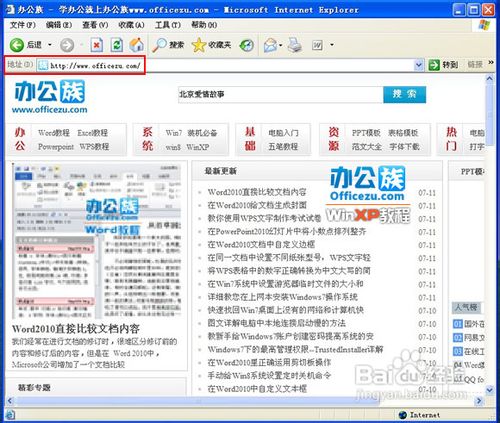Open 五笔教程 link
Screen dimensions: 500x423
[x=283, y=146]
